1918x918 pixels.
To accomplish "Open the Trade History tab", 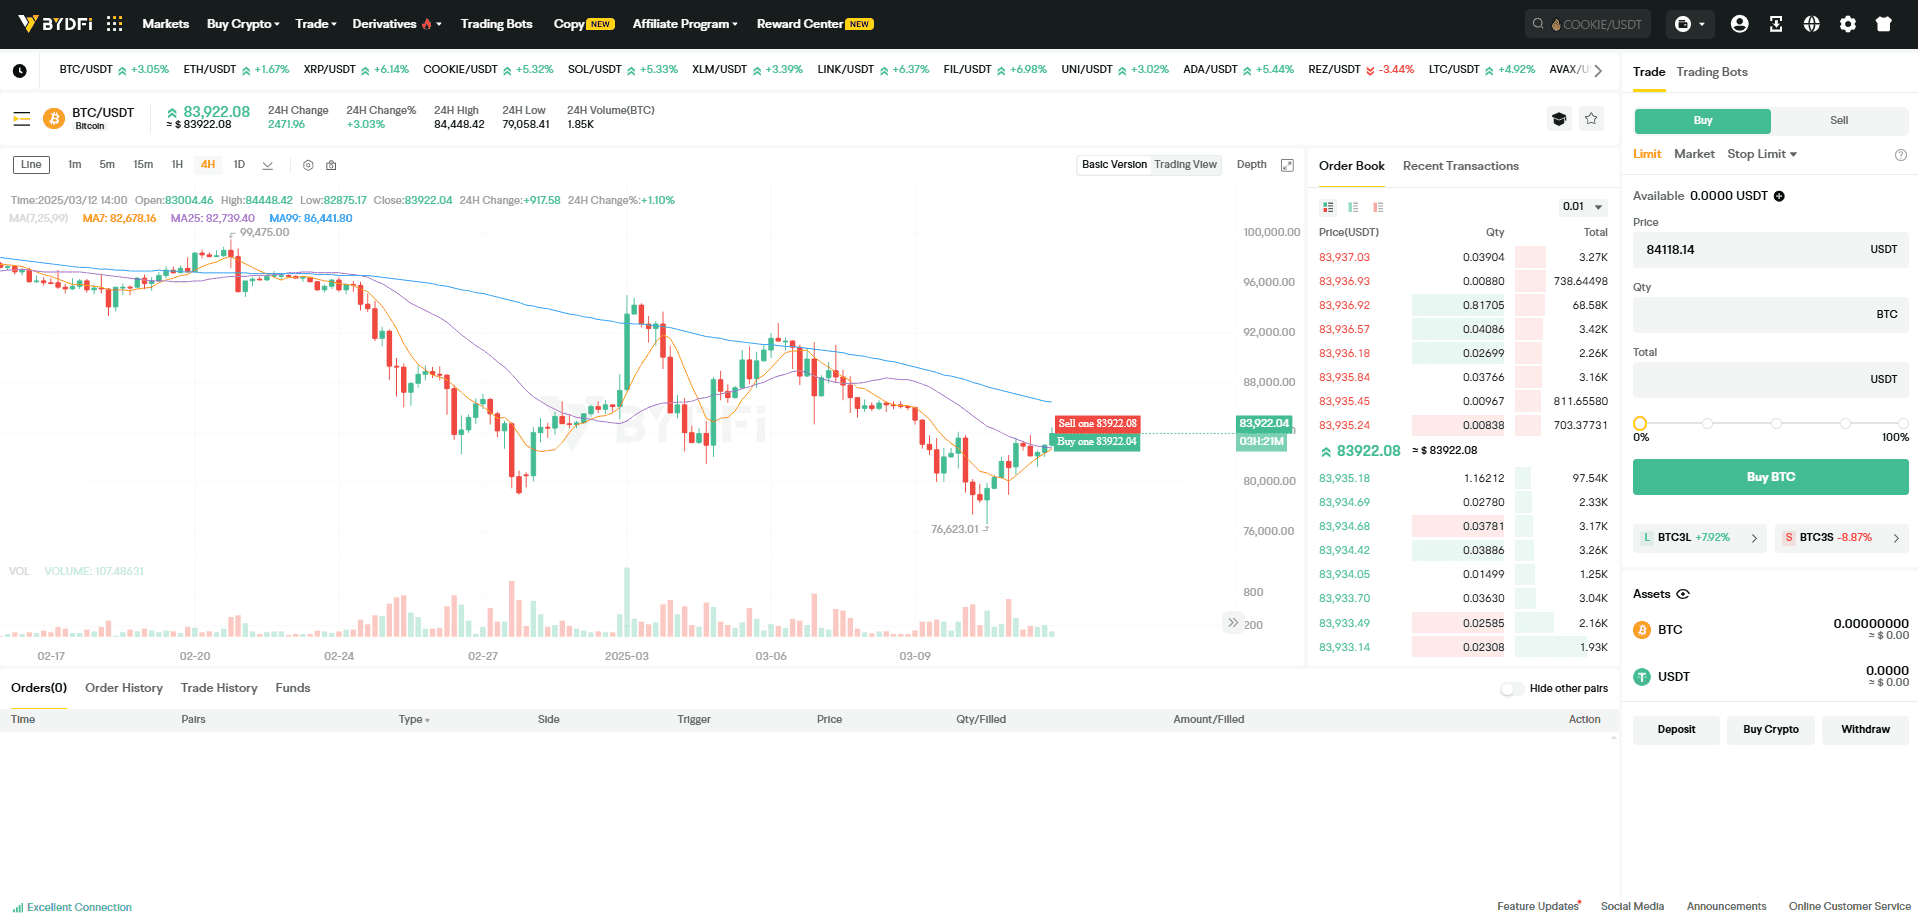I will (219, 688).
